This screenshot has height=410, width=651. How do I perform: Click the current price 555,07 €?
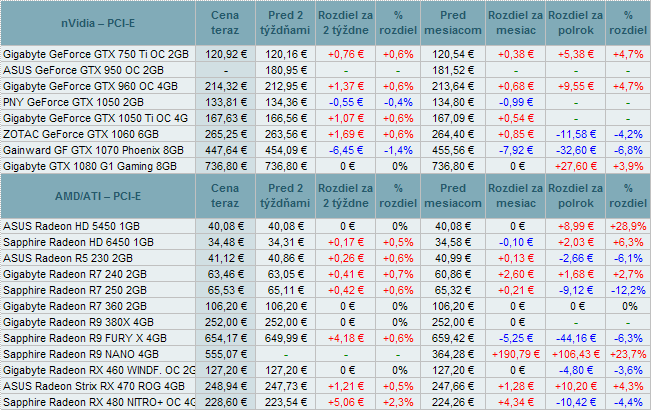(x=225, y=354)
